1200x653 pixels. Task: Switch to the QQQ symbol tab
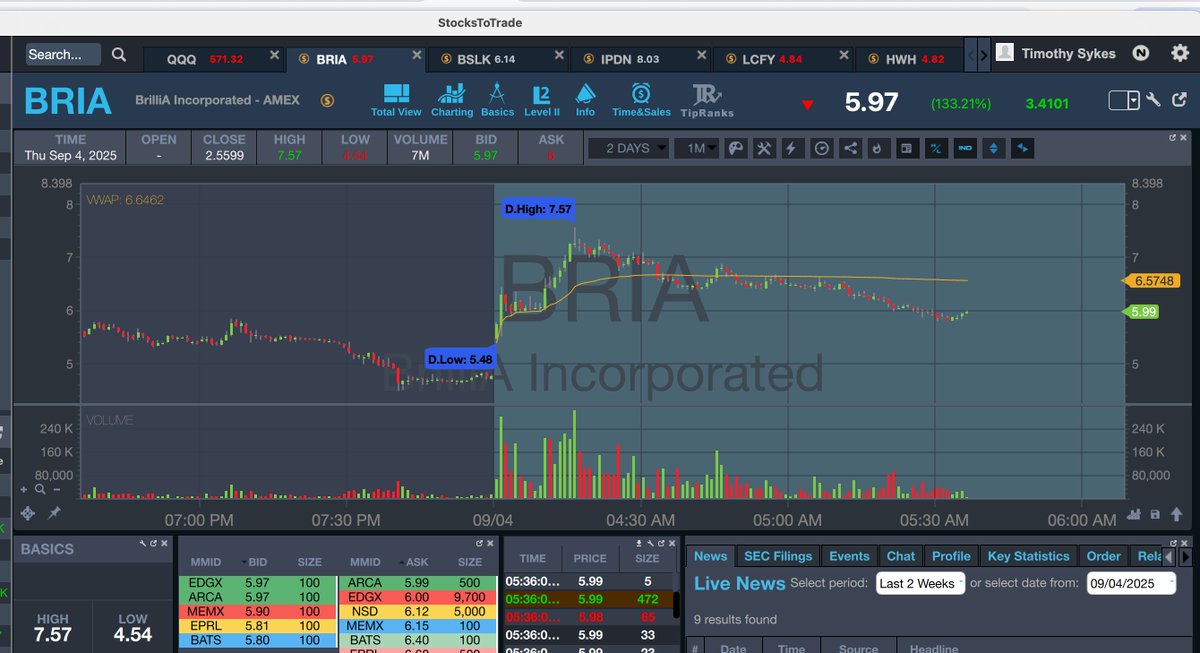[x=214, y=59]
